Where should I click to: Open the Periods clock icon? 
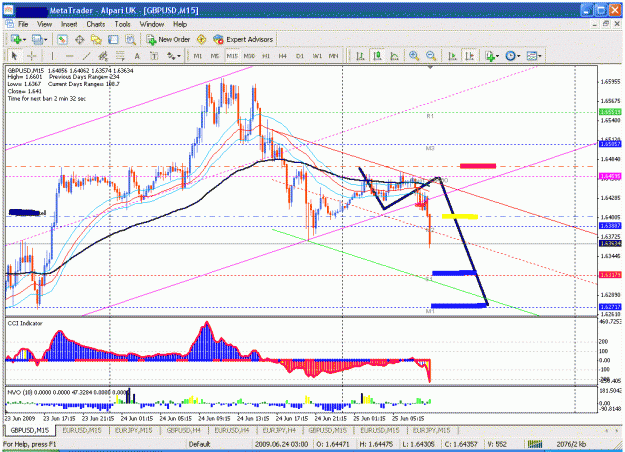[x=511, y=56]
